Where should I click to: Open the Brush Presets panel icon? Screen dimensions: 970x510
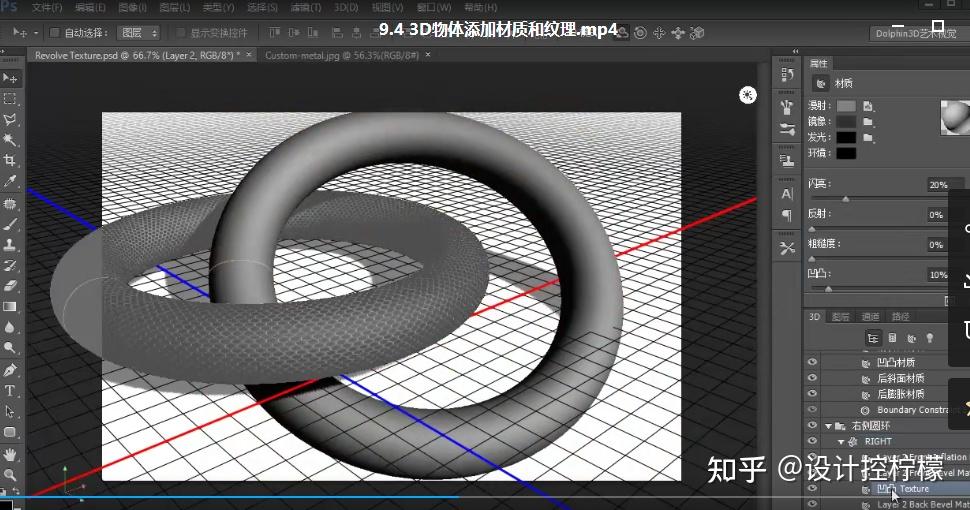(787, 130)
